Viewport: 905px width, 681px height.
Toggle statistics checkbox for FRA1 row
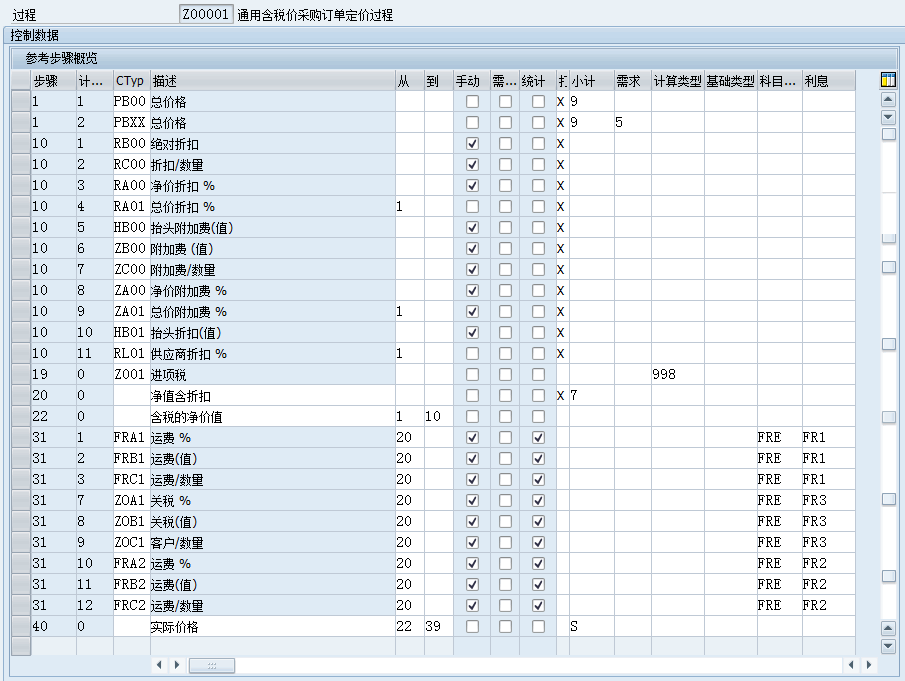click(538, 437)
